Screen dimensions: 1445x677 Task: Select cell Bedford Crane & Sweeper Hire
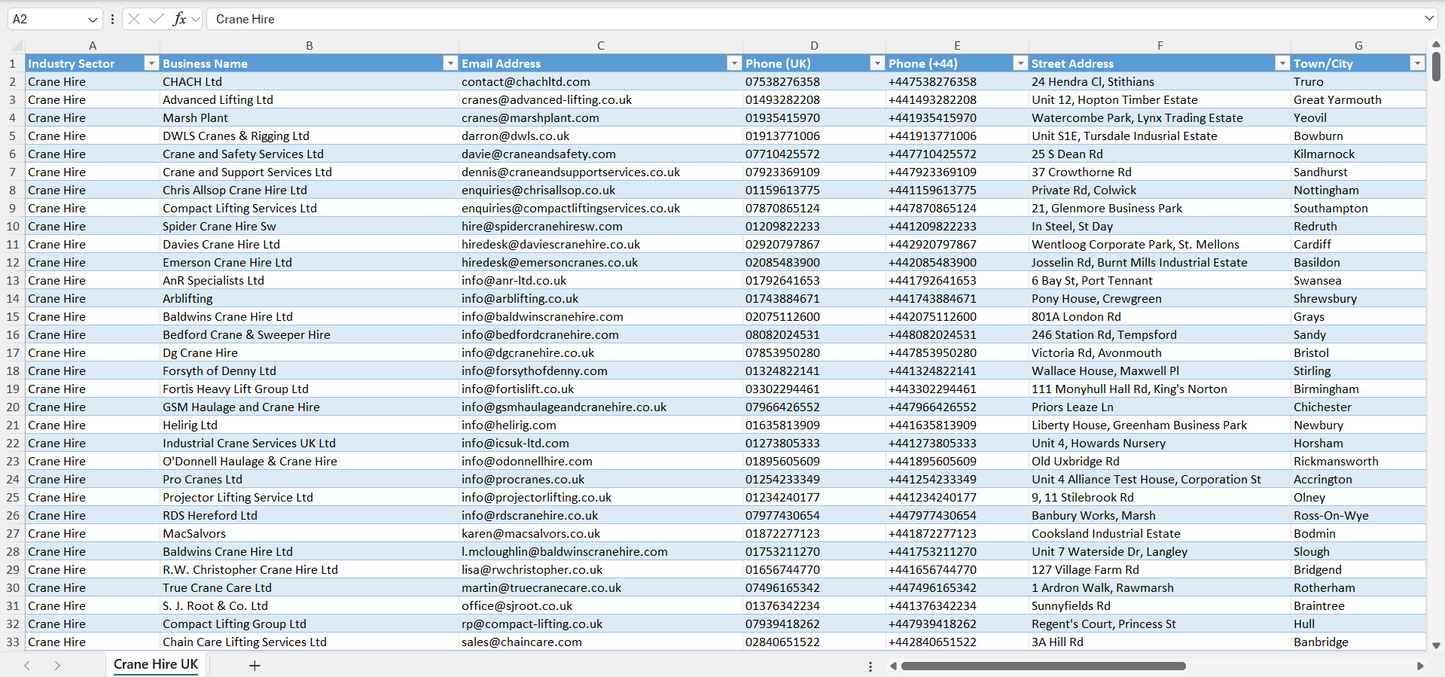point(309,335)
